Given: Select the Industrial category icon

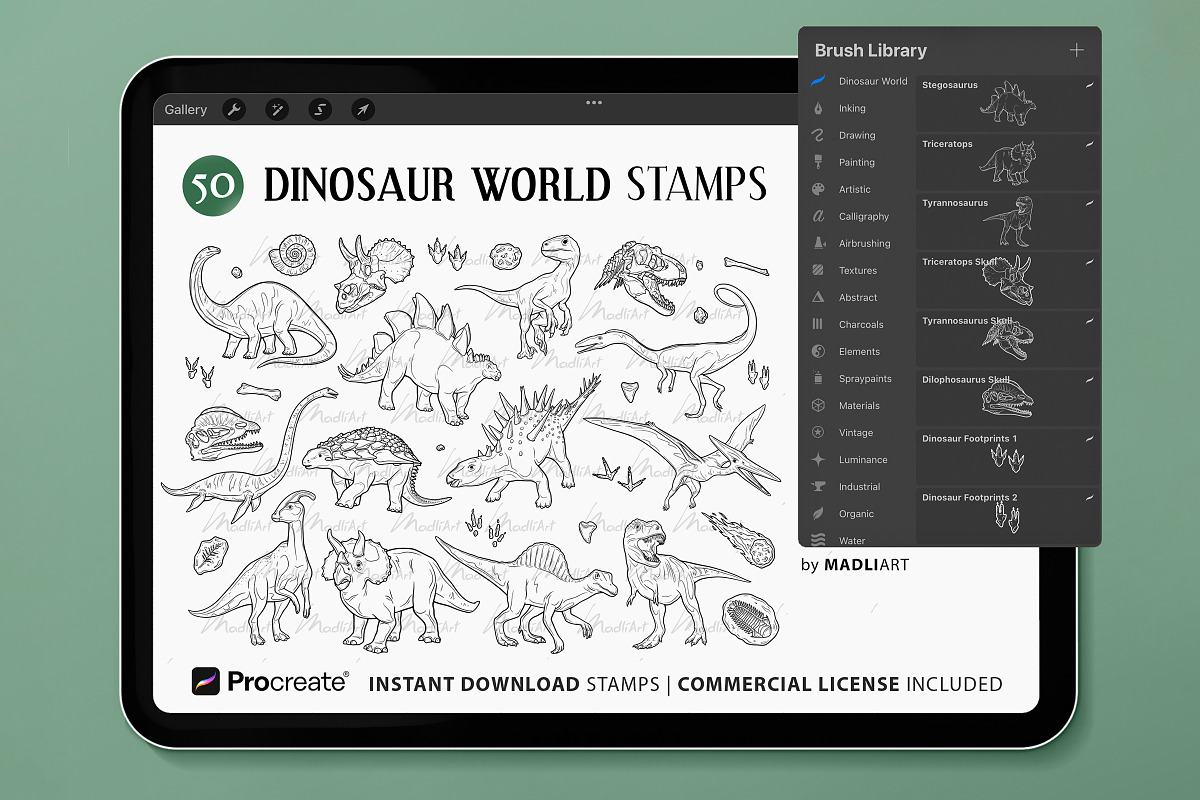Looking at the screenshot, I should tap(818, 486).
